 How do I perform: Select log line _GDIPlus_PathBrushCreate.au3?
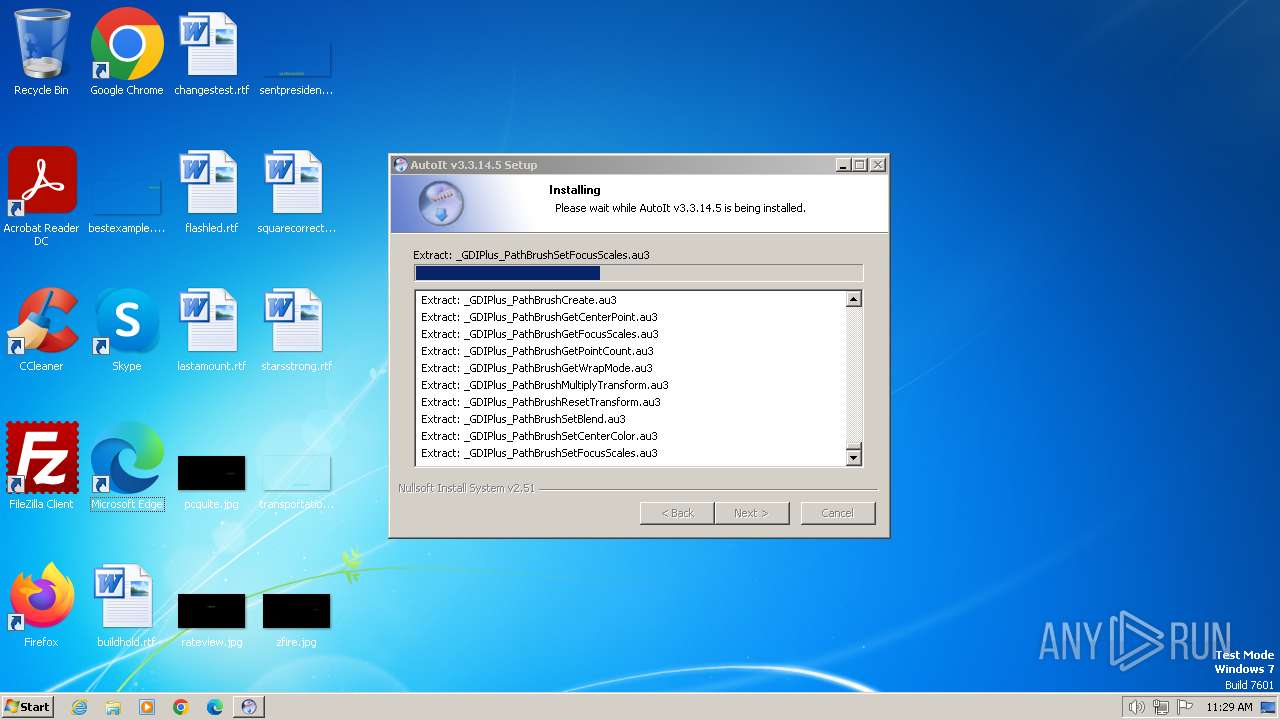[x=519, y=300]
